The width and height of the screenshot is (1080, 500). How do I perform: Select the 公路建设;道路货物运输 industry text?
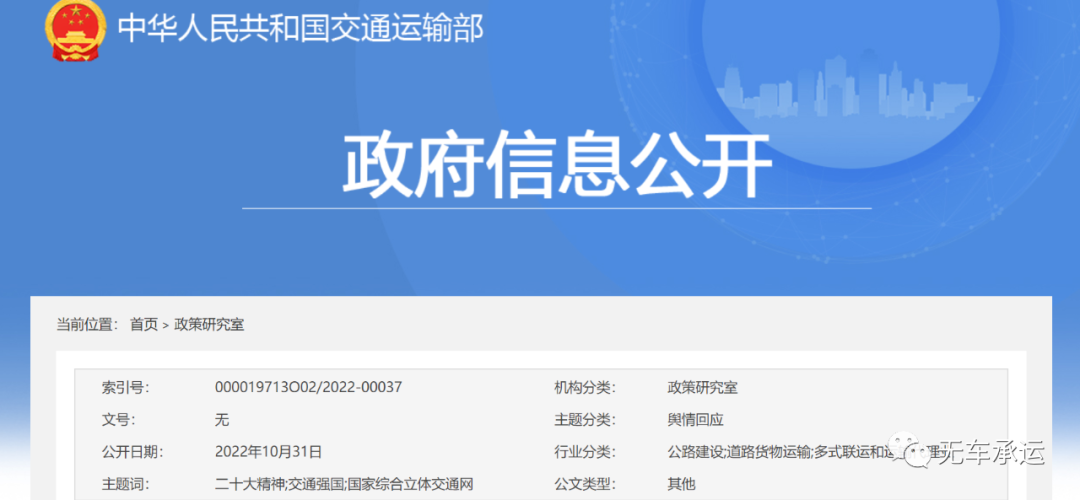[740, 452]
